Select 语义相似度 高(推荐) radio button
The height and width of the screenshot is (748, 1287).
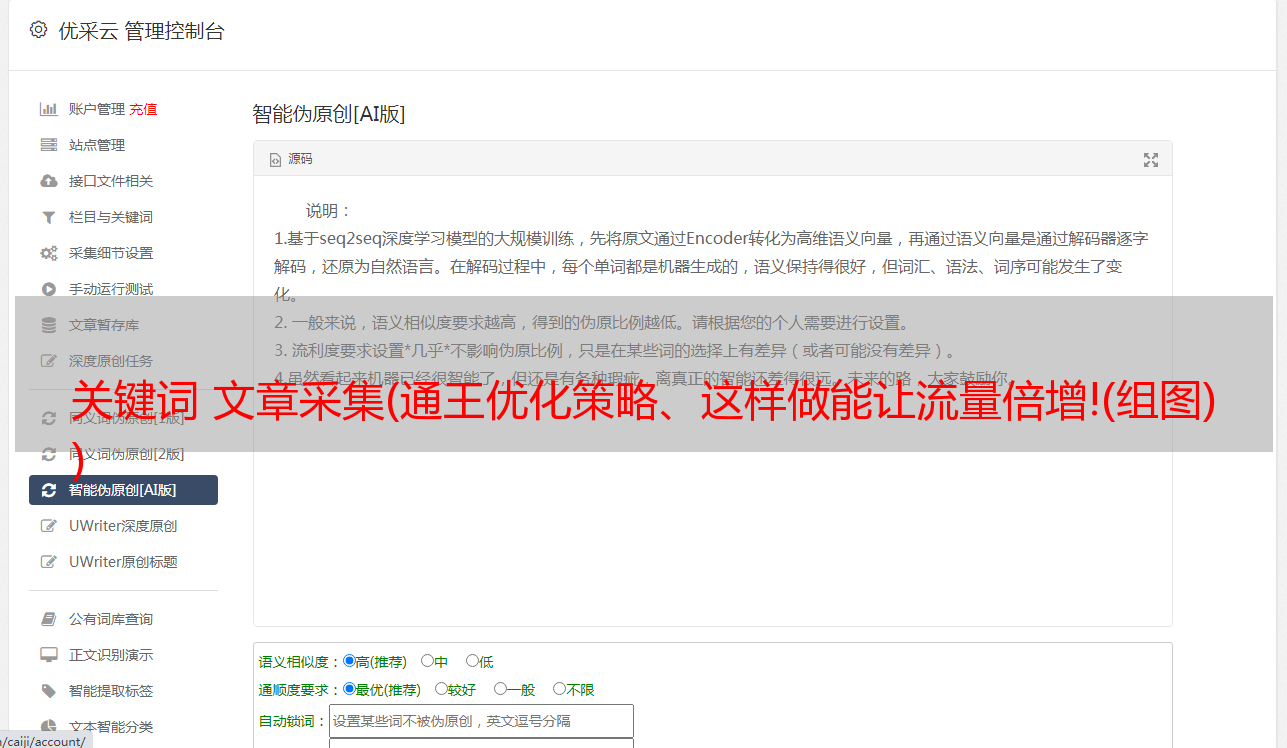click(349, 661)
